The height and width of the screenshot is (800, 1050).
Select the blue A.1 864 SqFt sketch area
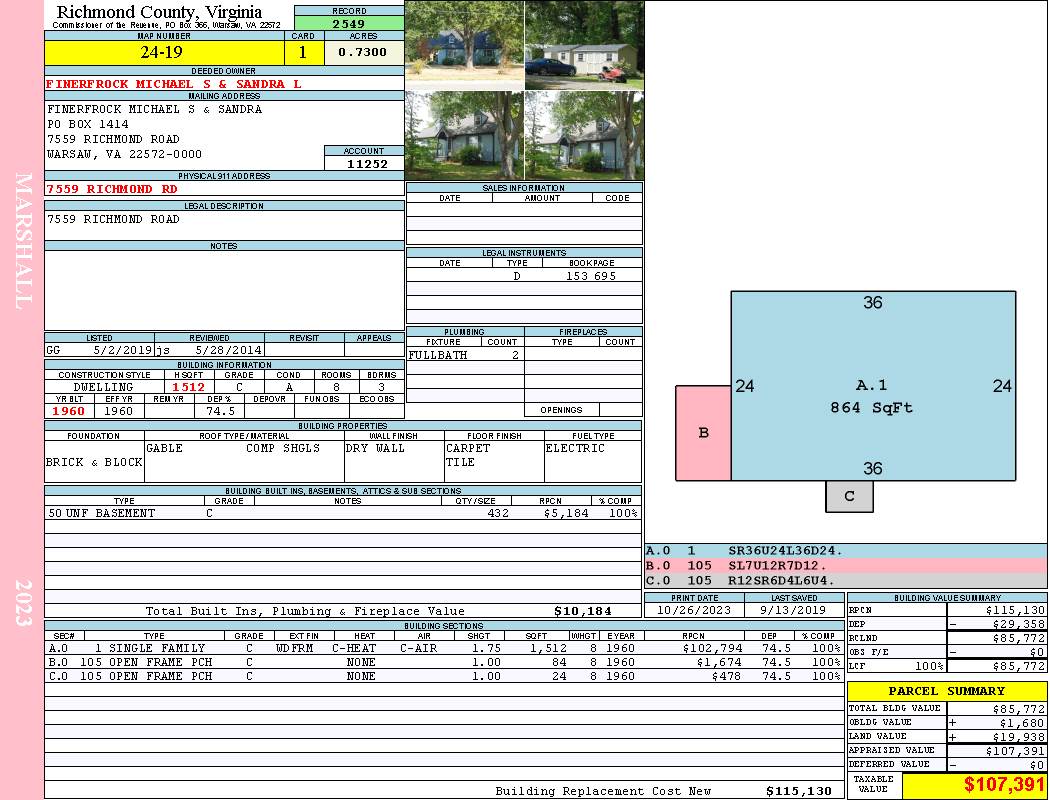873,386
